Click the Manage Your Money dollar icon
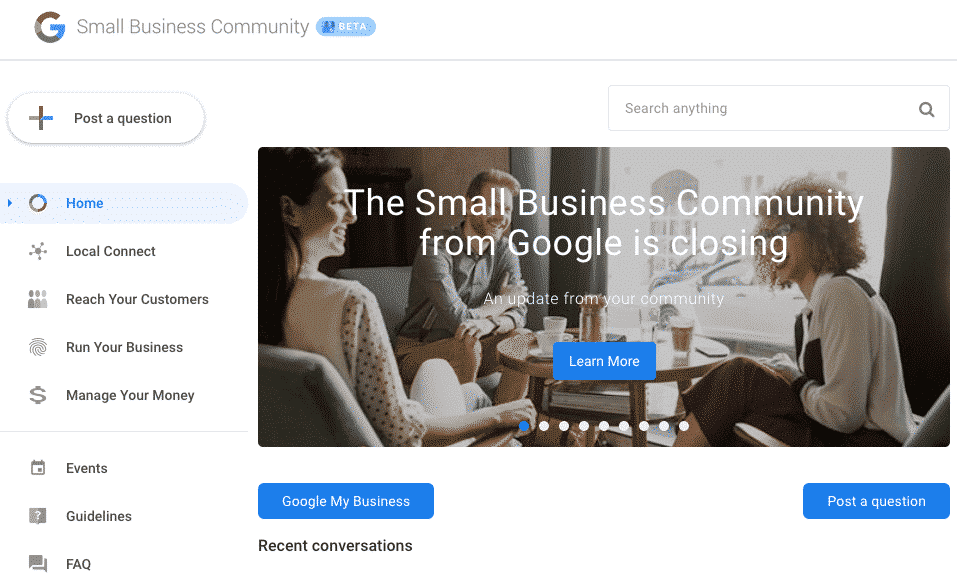957x582 pixels. pyautogui.click(x=38, y=395)
